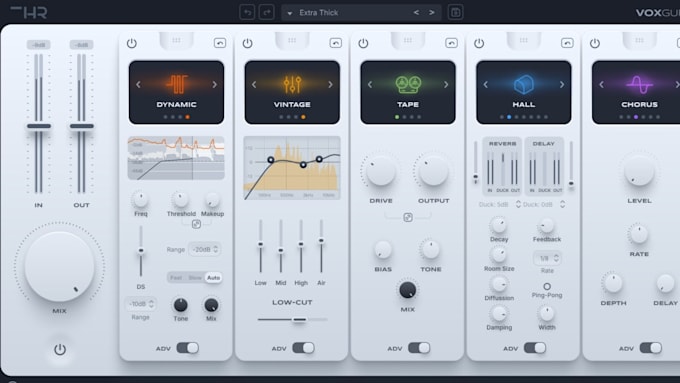This screenshot has height=383, width=680.
Task: Click the green Tape reel icon
Action: point(408,84)
